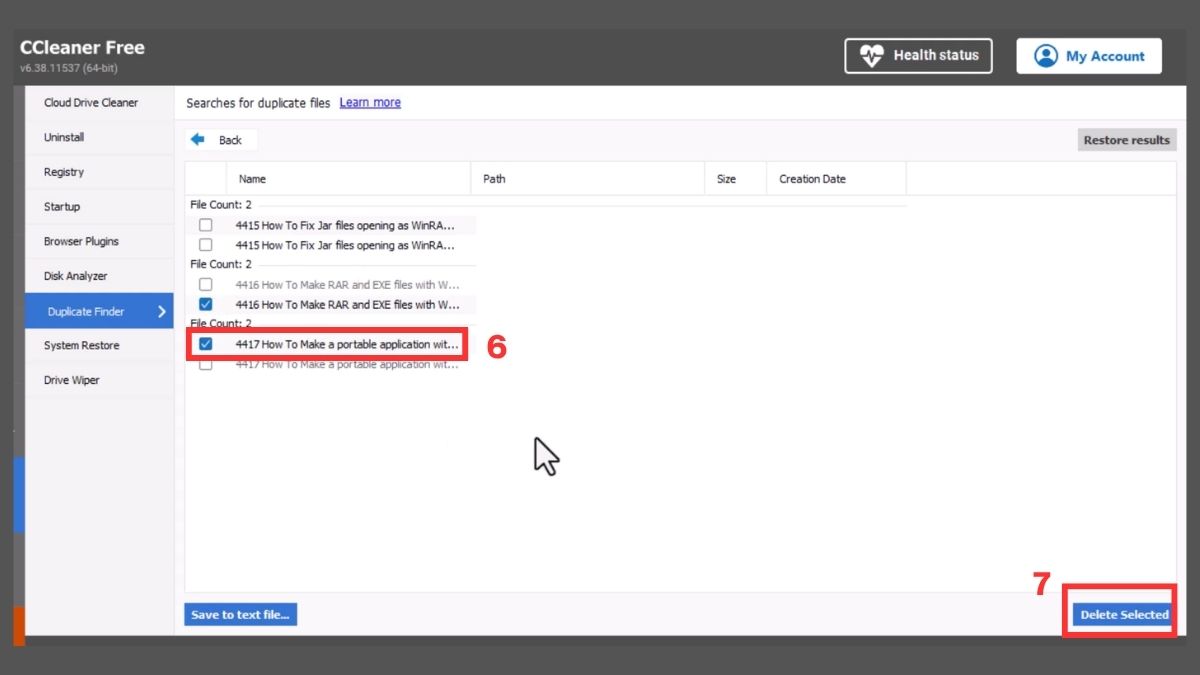Check first 4416 How To Make RAR checkbox
The height and width of the screenshot is (675, 1200).
point(205,285)
